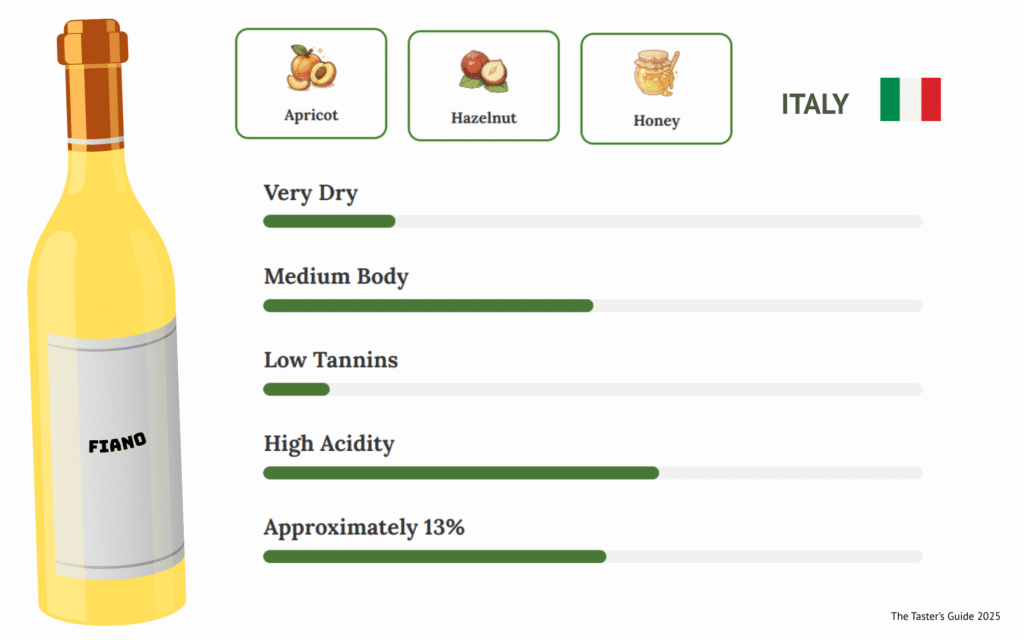Click the Very Dry heading

(x=310, y=193)
